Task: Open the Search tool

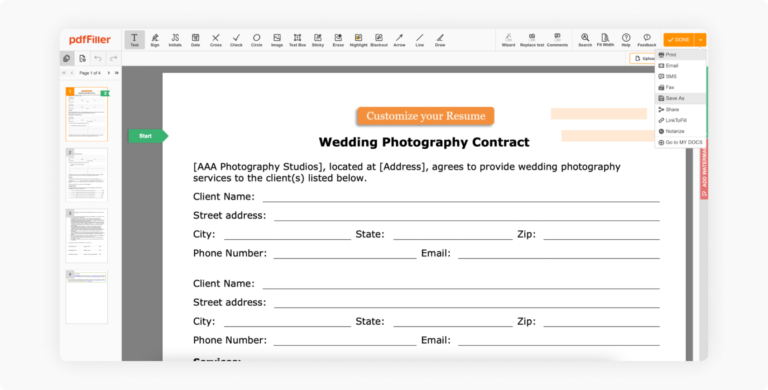Action: (x=585, y=40)
